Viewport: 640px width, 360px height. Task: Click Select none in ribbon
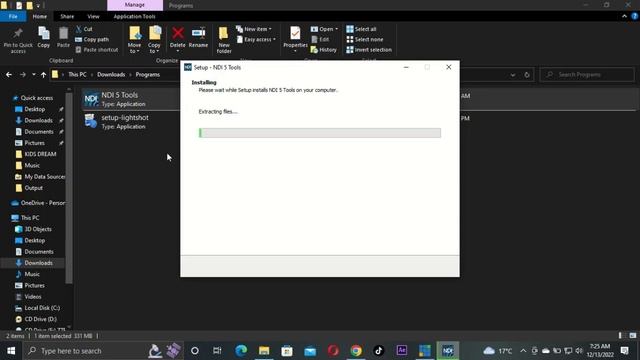(364, 39)
